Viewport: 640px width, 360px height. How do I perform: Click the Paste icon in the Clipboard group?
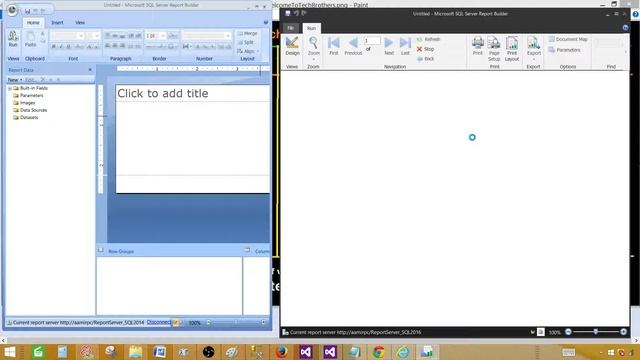point(30,39)
